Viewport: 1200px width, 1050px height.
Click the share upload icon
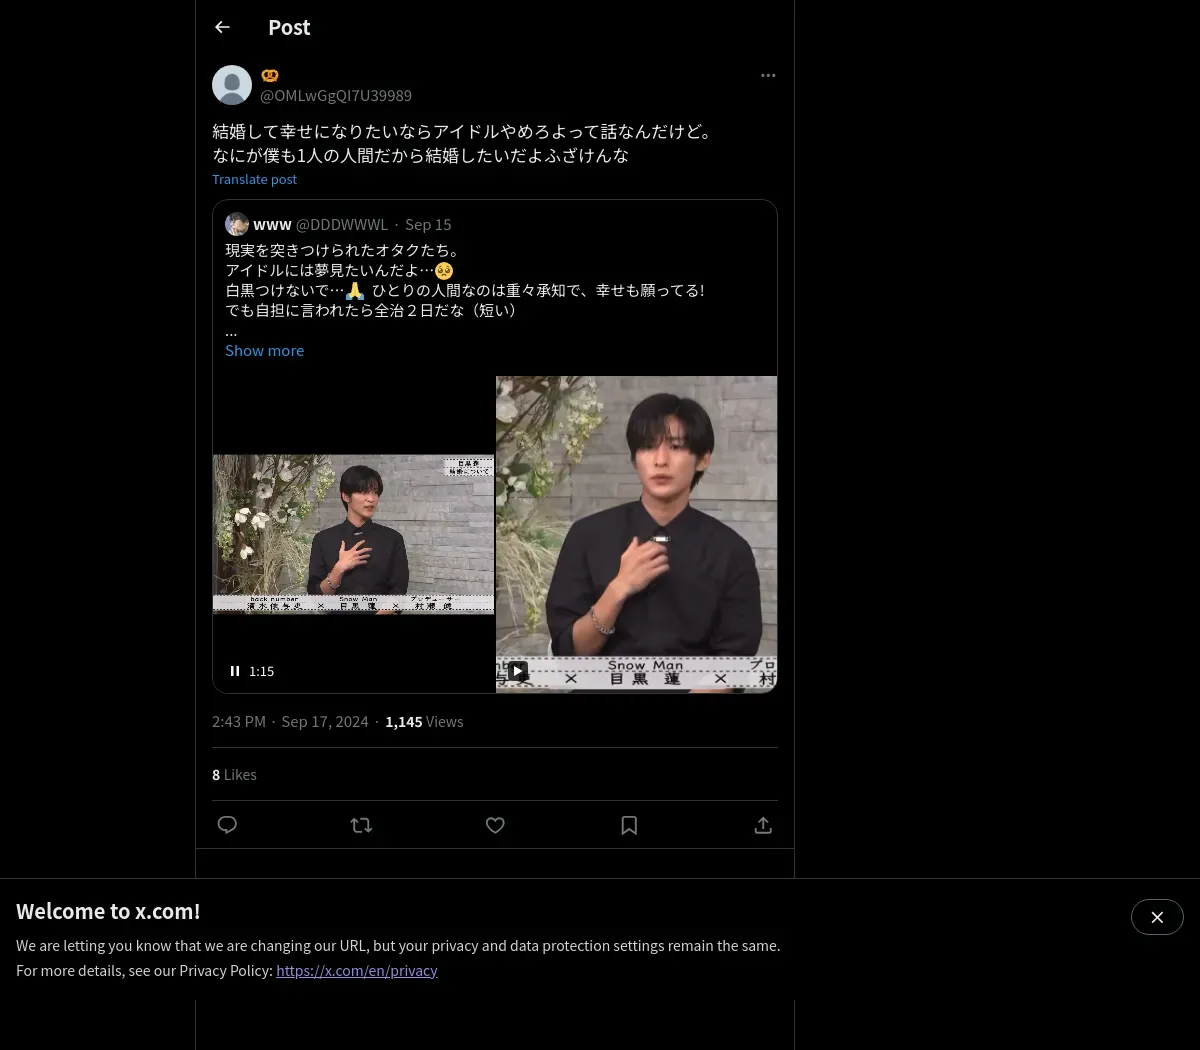point(763,825)
